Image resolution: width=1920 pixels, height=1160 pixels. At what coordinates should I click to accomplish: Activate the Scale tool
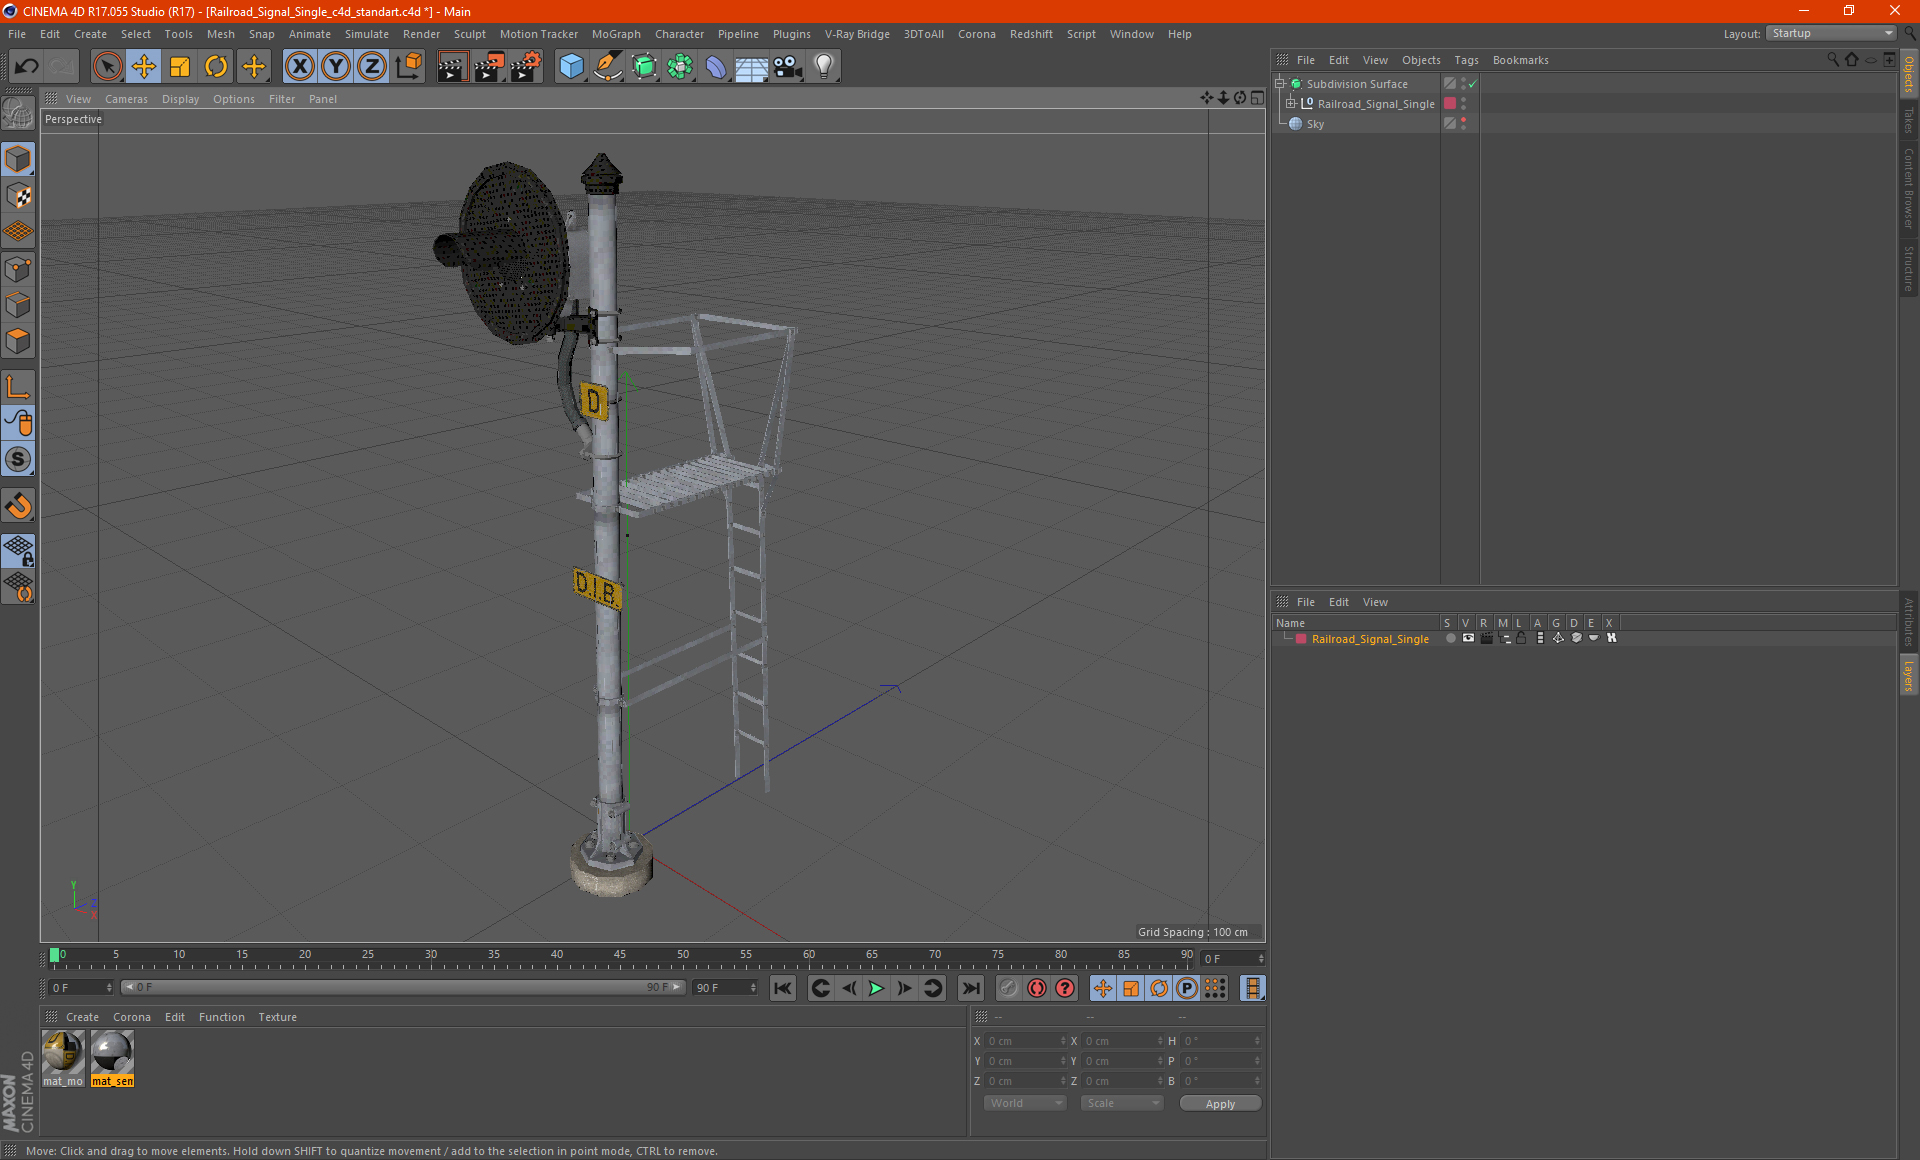pyautogui.click(x=180, y=66)
